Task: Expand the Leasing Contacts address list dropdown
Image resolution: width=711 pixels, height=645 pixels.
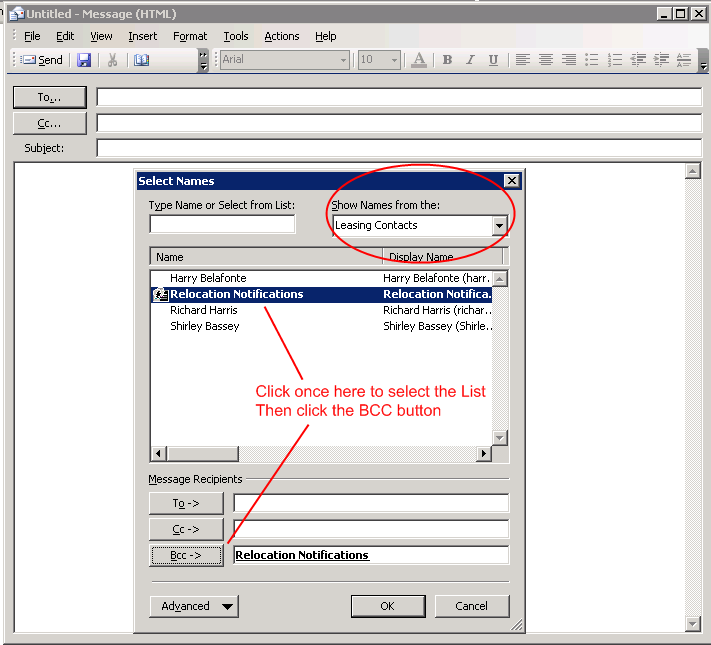Action: [x=499, y=226]
